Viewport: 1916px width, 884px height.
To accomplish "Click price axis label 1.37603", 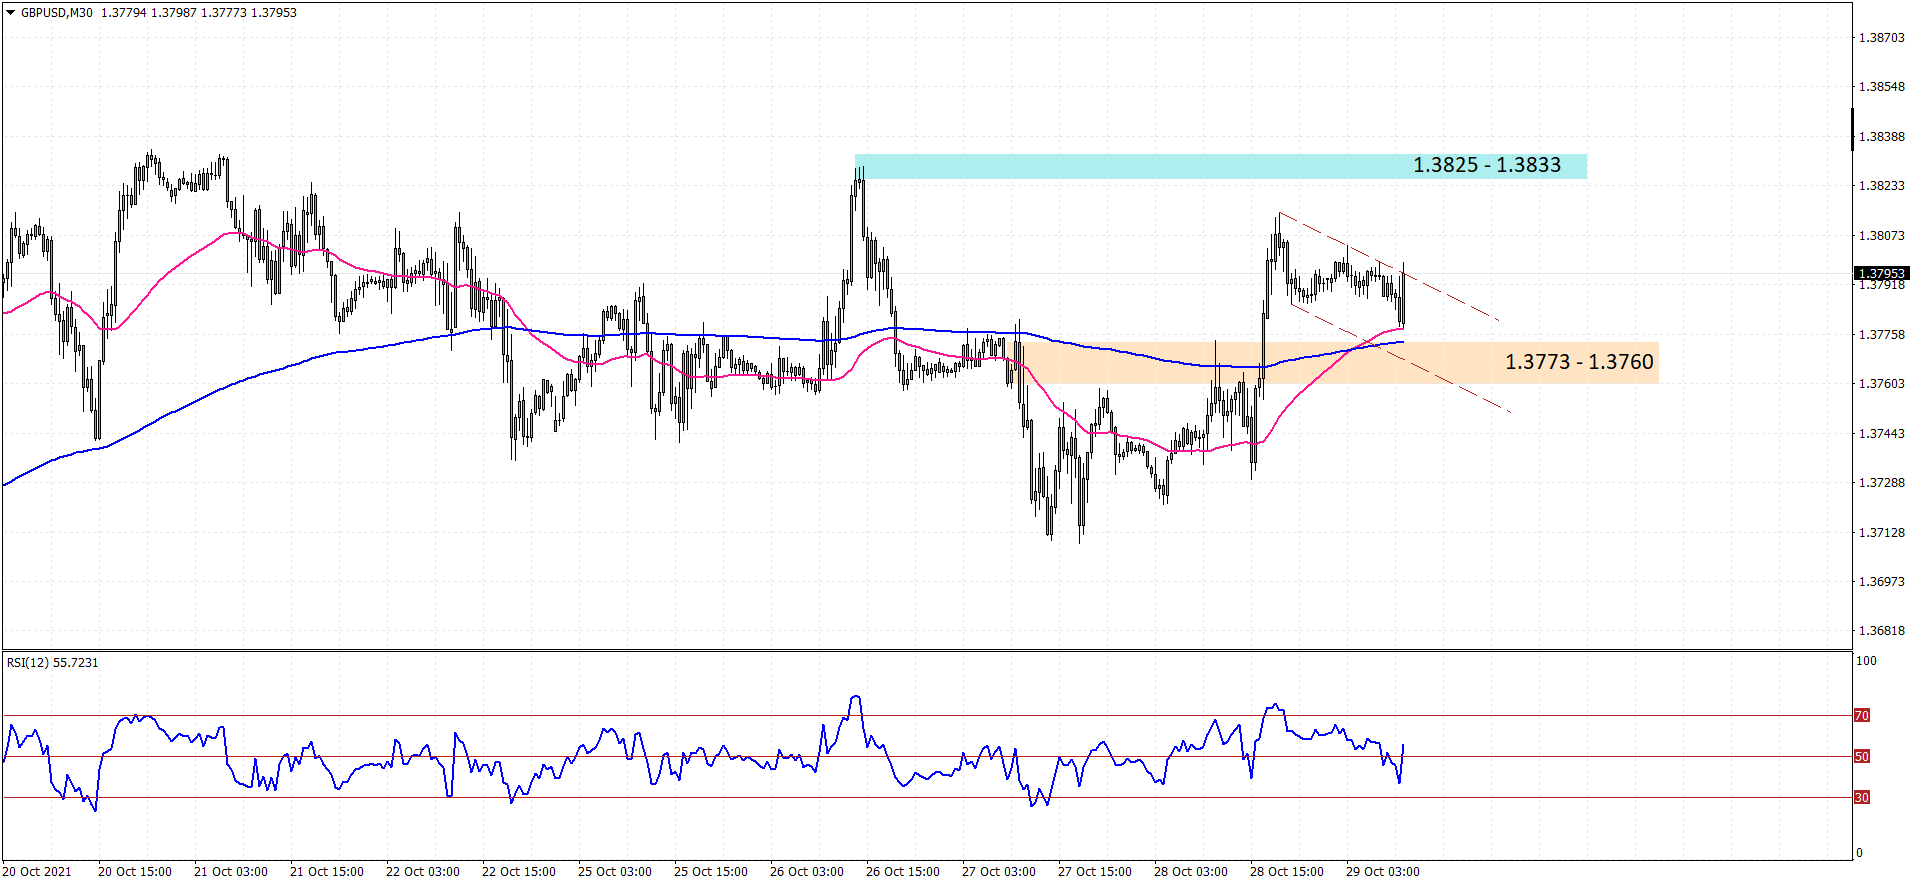I will (x=1881, y=384).
